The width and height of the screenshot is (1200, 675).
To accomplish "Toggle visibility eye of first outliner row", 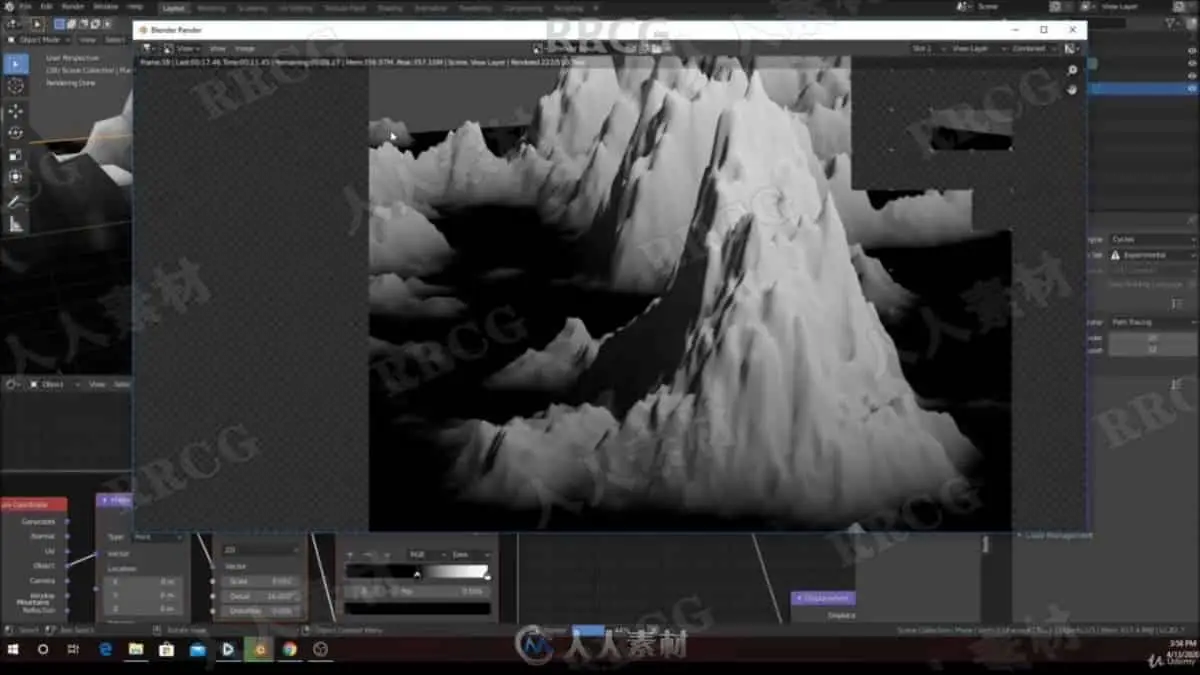I will (x=1191, y=51).
